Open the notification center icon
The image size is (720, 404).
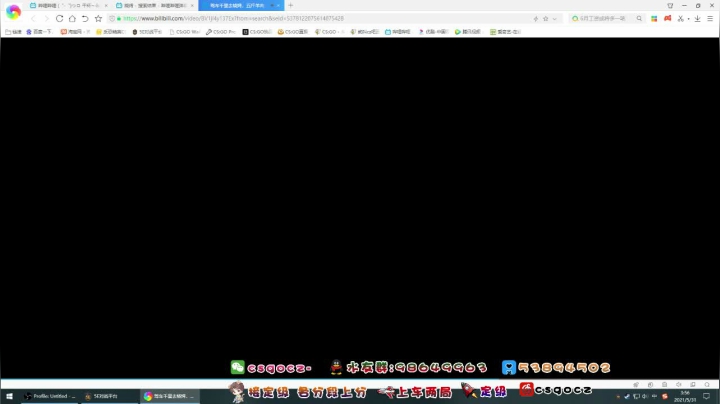707,396
